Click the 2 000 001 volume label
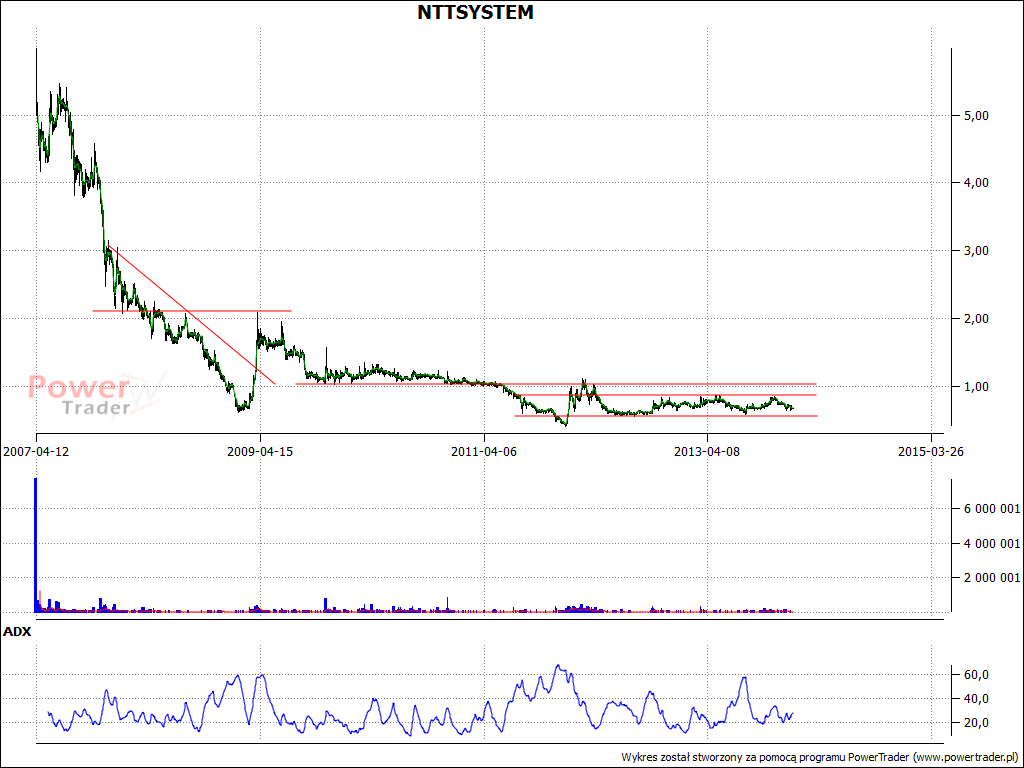The height and width of the screenshot is (768, 1024). 991,578
